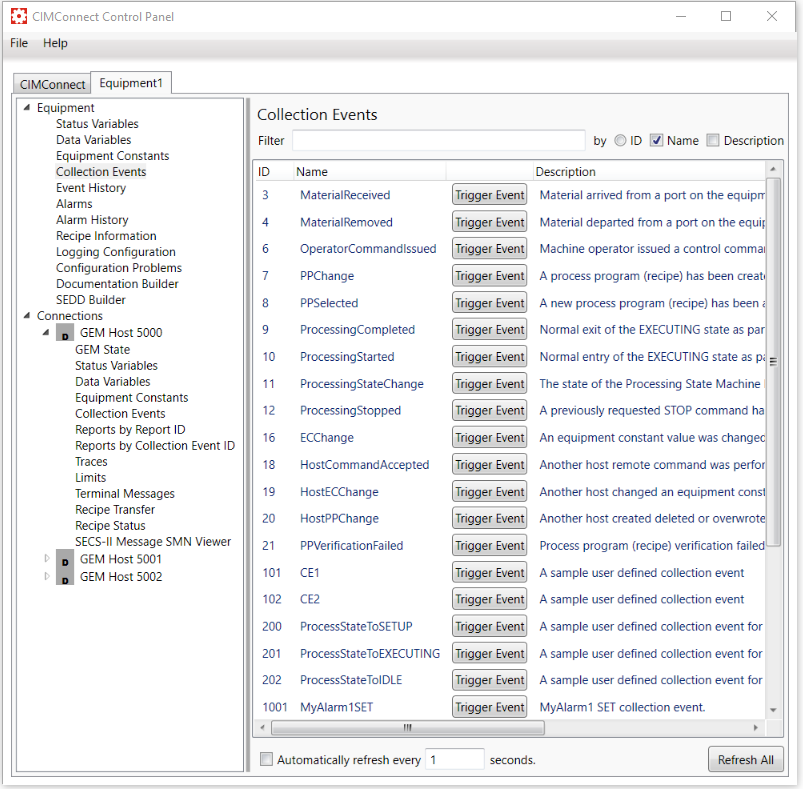Enable the Description filter checkbox
This screenshot has height=789, width=803.
[x=712, y=140]
